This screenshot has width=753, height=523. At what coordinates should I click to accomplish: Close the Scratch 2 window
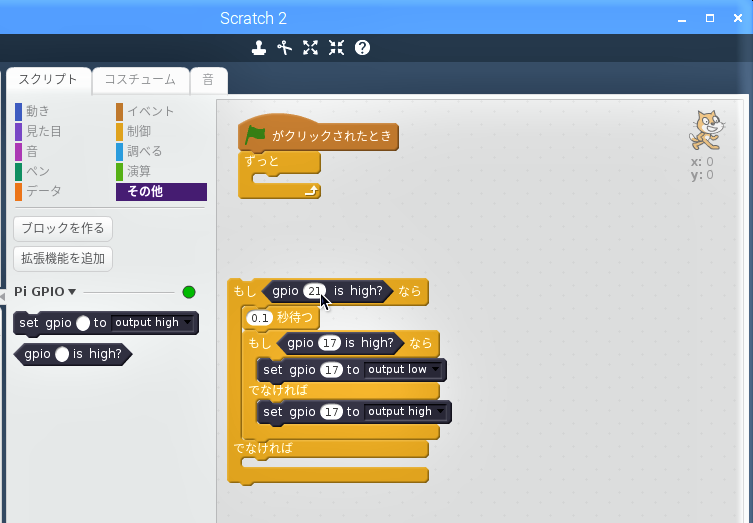pyautogui.click(x=738, y=18)
